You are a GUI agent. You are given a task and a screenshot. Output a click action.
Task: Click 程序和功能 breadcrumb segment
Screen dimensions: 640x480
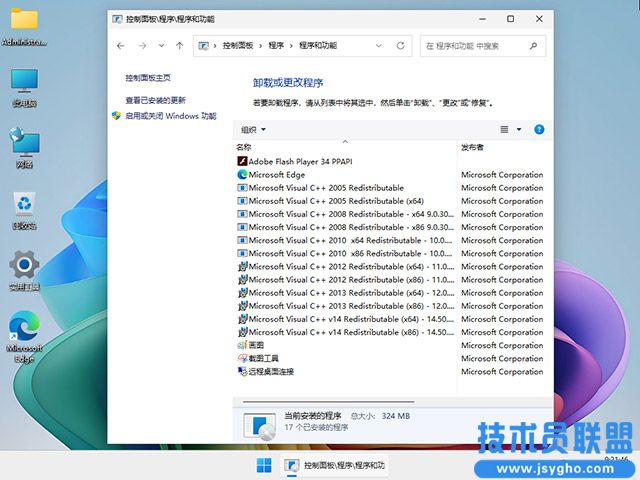pyautogui.click(x=318, y=46)
